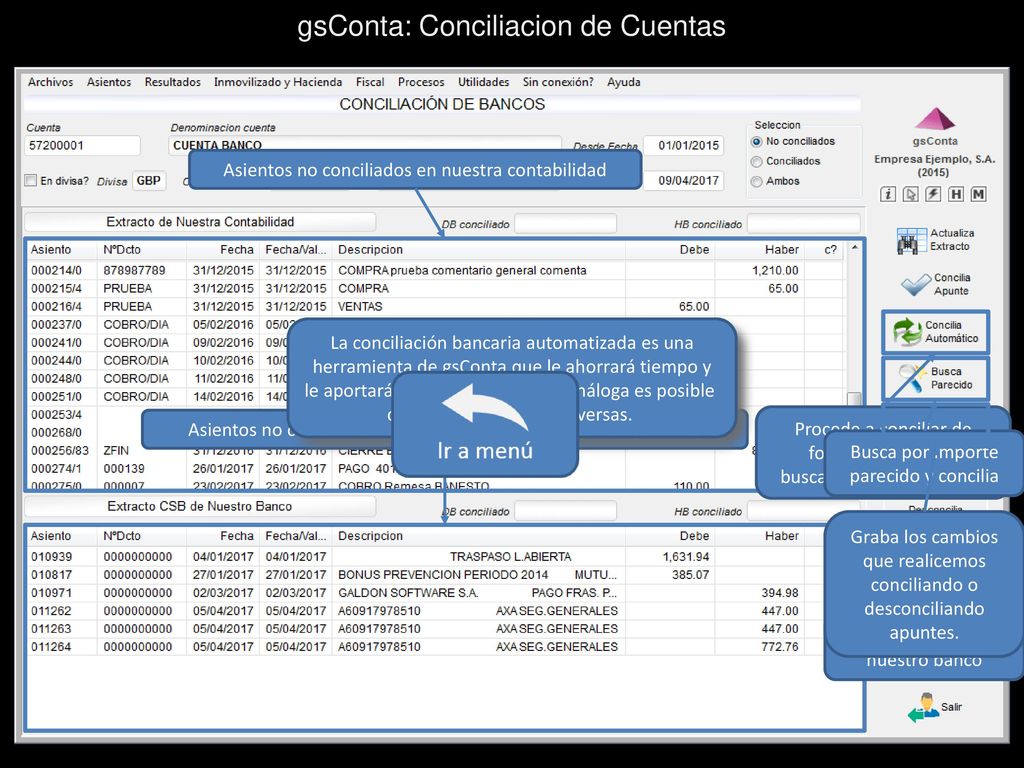This screenshot has width=1024, height=768.
Task: Click the date field showing 09/04/2017
Action: 684,181
